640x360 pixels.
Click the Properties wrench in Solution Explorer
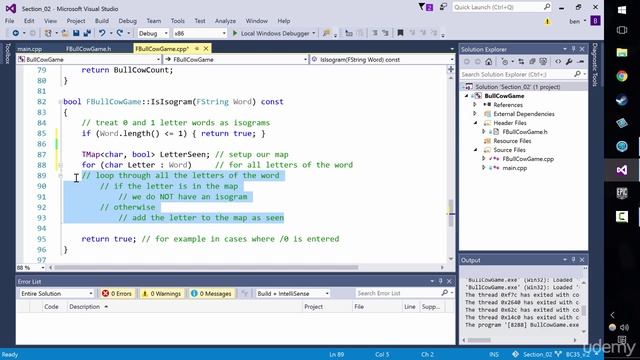tap(569, 62)
